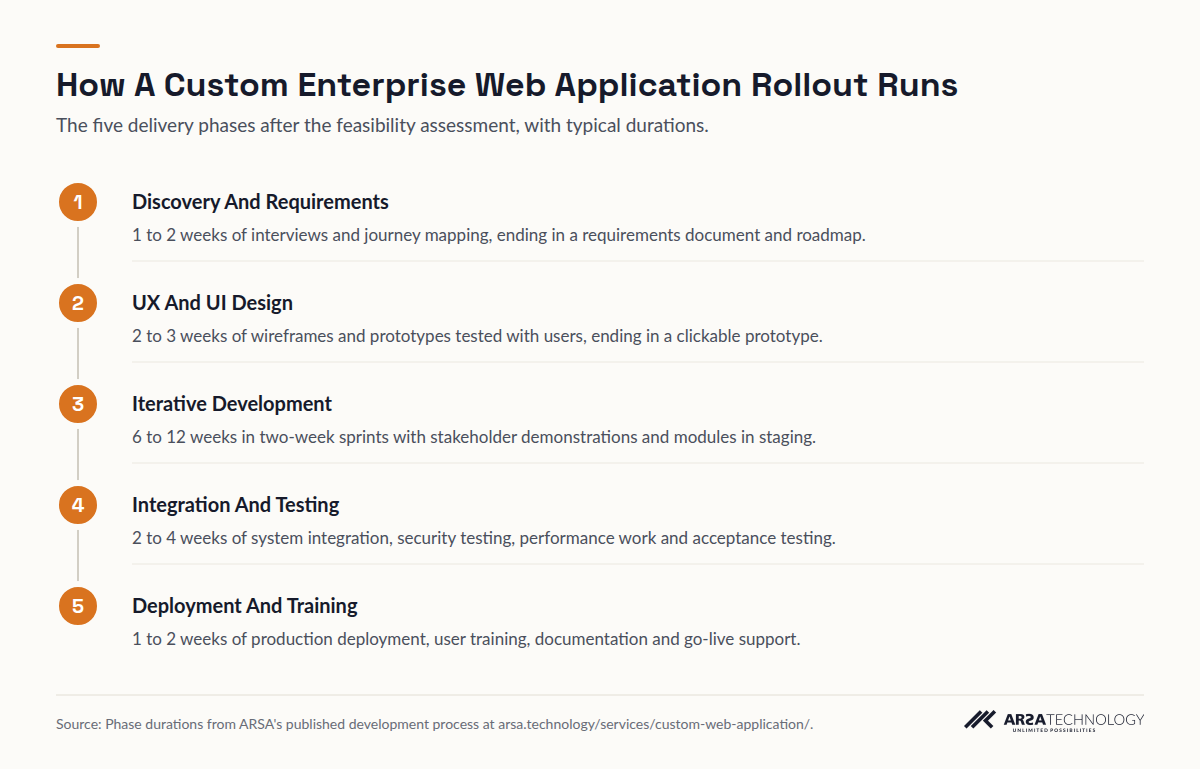Click the '2 to 3 weeks of wireframes' description

477,336
